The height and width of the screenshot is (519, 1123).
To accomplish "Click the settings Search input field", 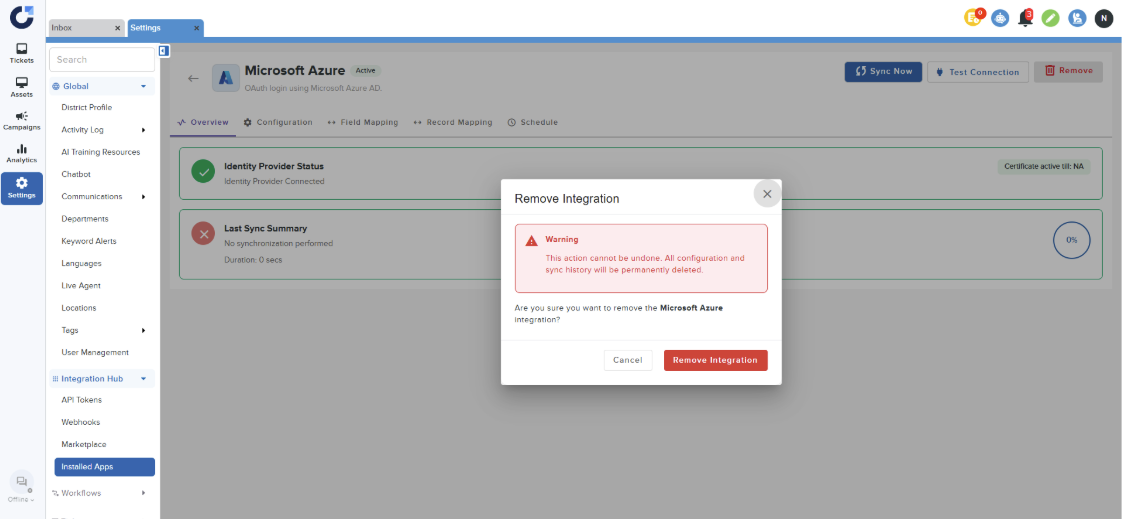I will point(101,60).
